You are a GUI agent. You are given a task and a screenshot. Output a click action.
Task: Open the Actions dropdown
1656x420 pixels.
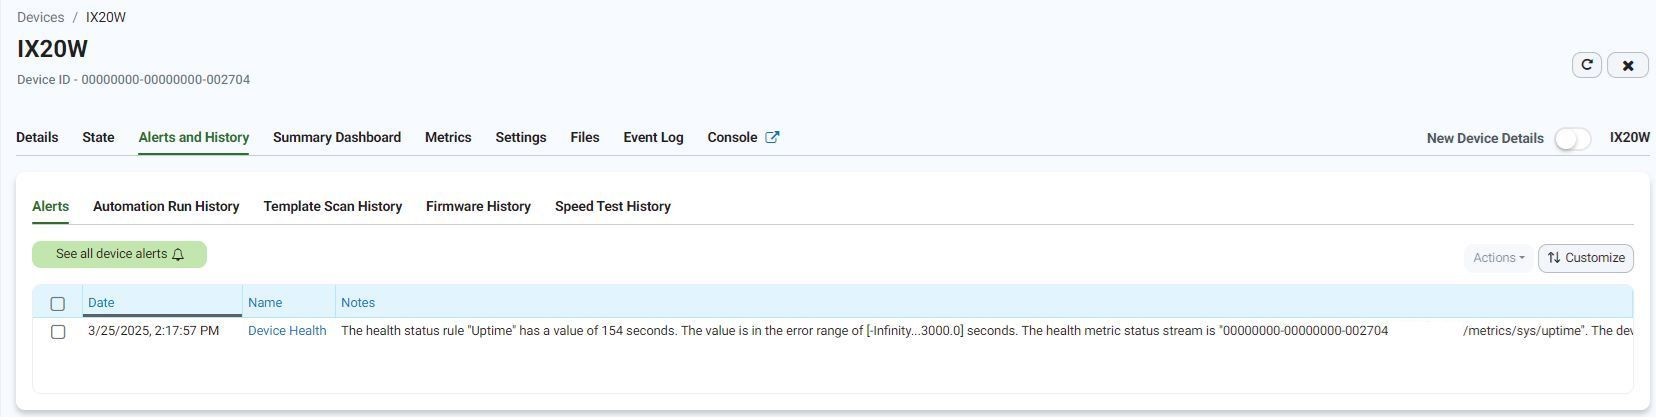1498,258
